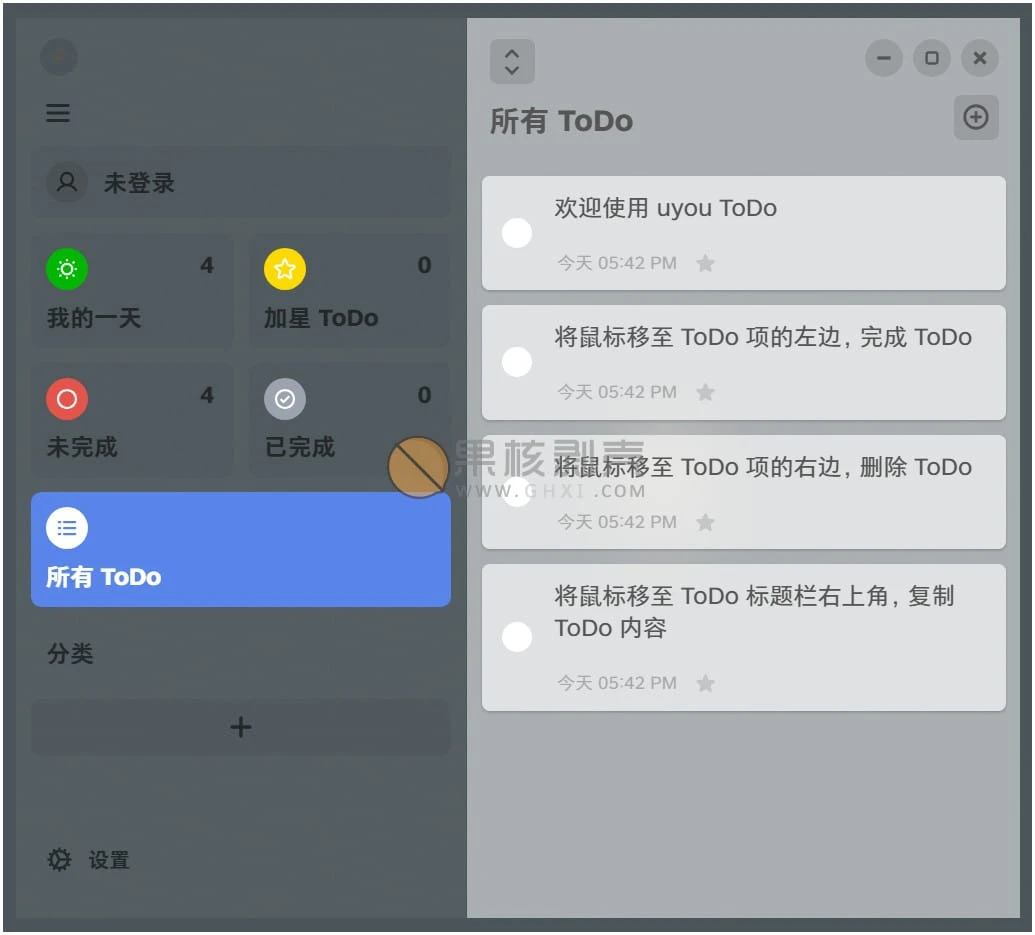The image size is (1035, 935).
Task: Select the 所有 ToDo list
Action: (240, 549)
